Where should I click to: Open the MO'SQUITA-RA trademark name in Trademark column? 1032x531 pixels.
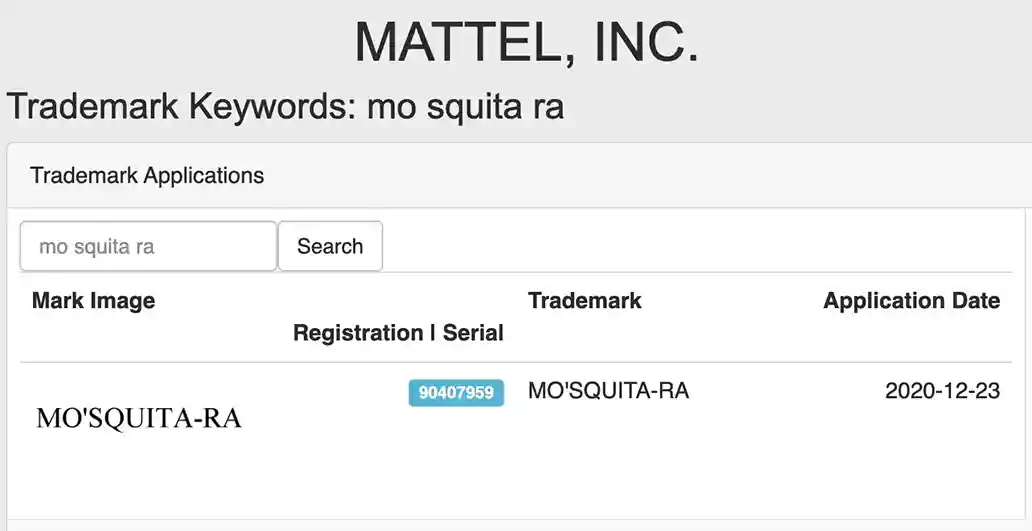608,390
